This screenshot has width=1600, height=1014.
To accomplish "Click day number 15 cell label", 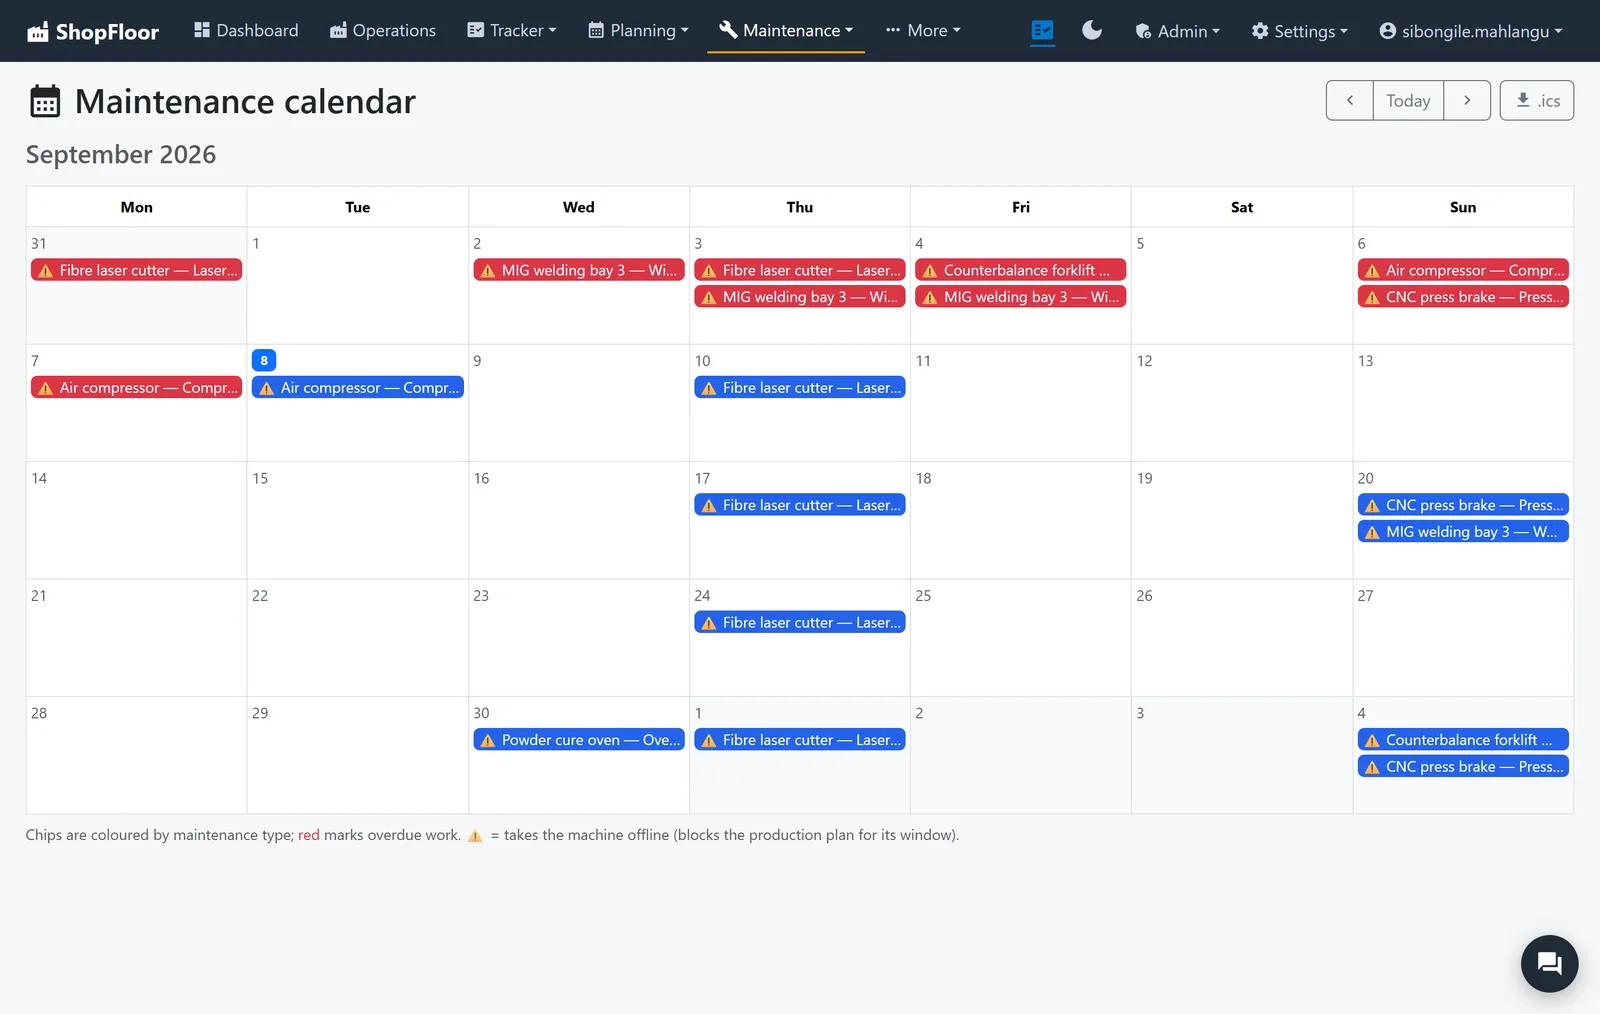I will (x=260, y=479).
